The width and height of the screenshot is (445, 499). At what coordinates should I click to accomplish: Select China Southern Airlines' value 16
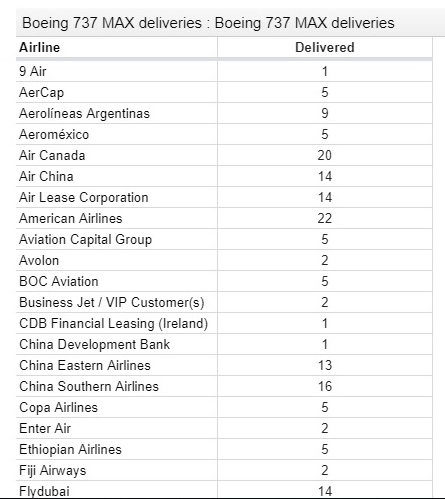[325, 386]
